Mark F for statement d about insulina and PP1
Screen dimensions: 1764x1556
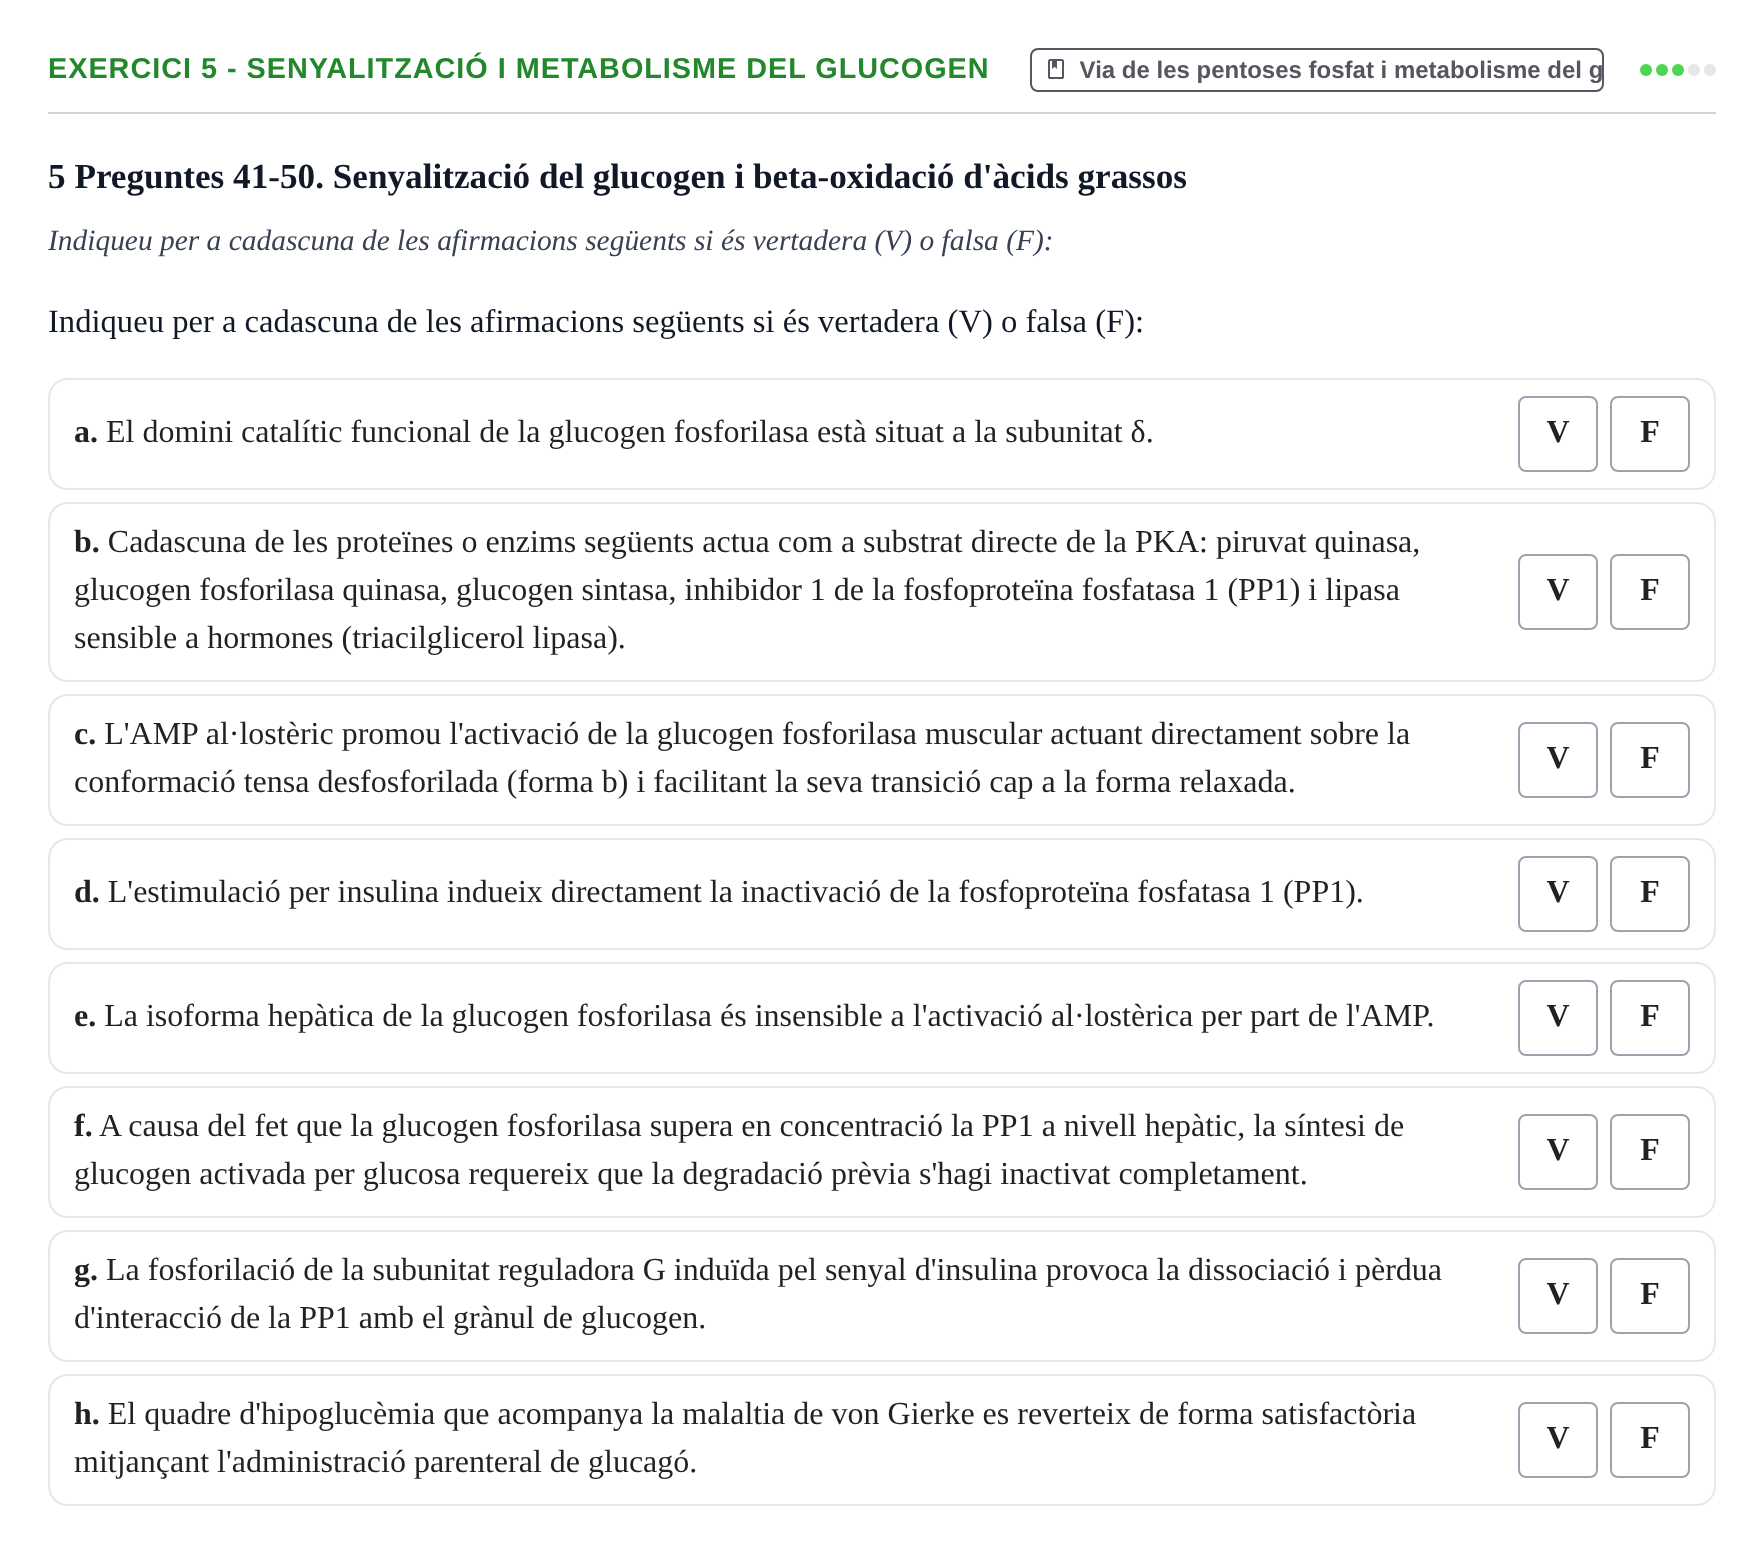tap(1649, 894)
